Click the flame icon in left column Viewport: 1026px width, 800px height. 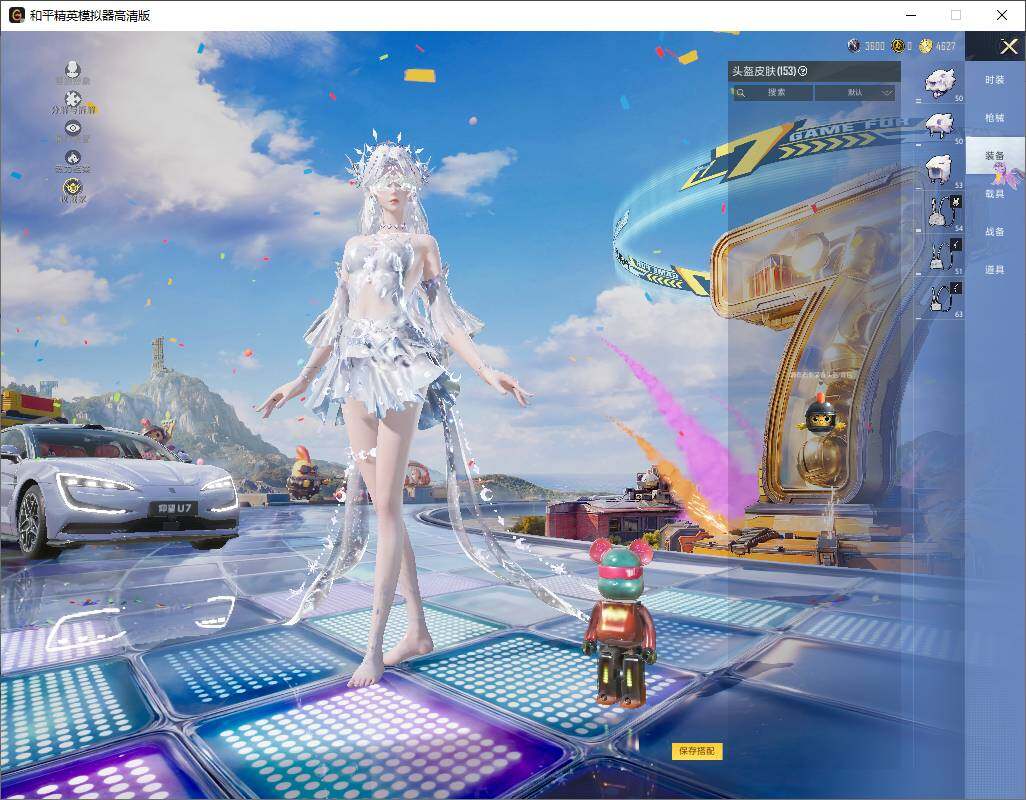coord(73,158)
